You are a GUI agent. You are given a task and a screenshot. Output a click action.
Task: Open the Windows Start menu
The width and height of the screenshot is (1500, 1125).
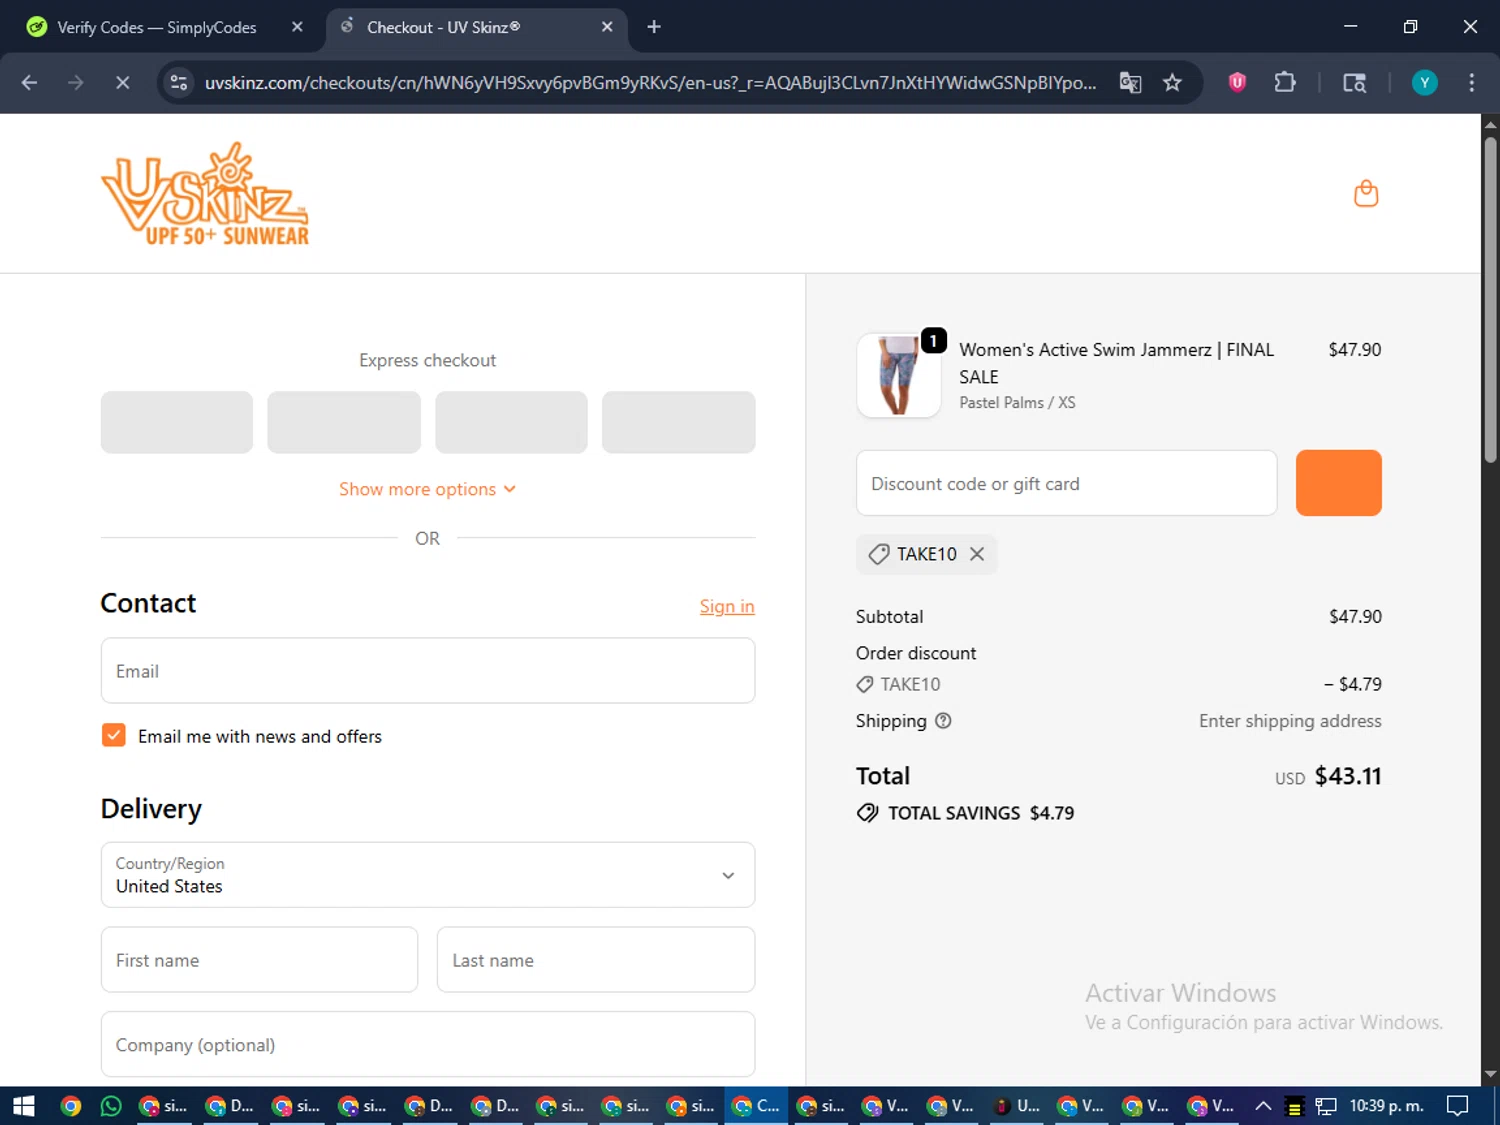click(x=24, y=1106)
